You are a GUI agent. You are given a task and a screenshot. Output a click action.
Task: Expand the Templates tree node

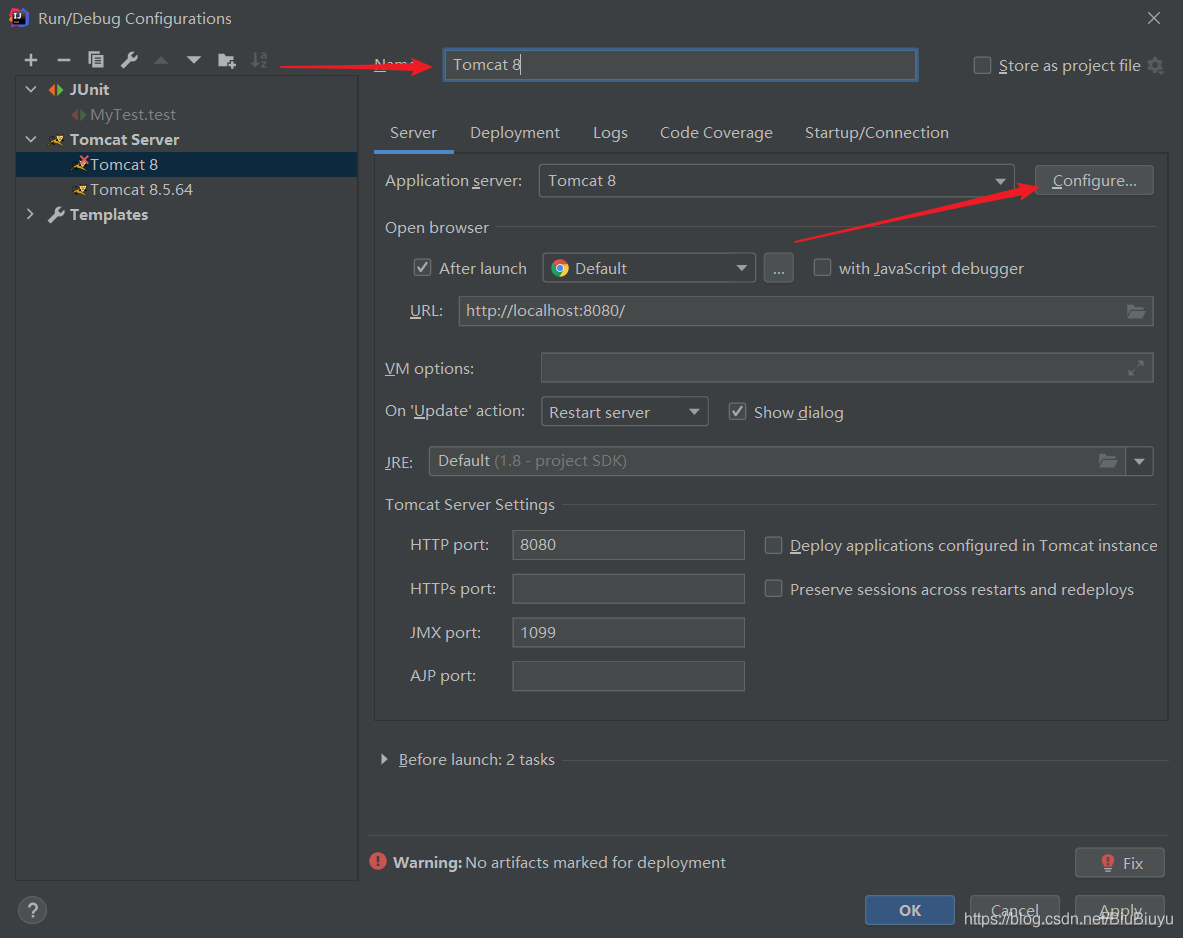(x=30, y=214)
